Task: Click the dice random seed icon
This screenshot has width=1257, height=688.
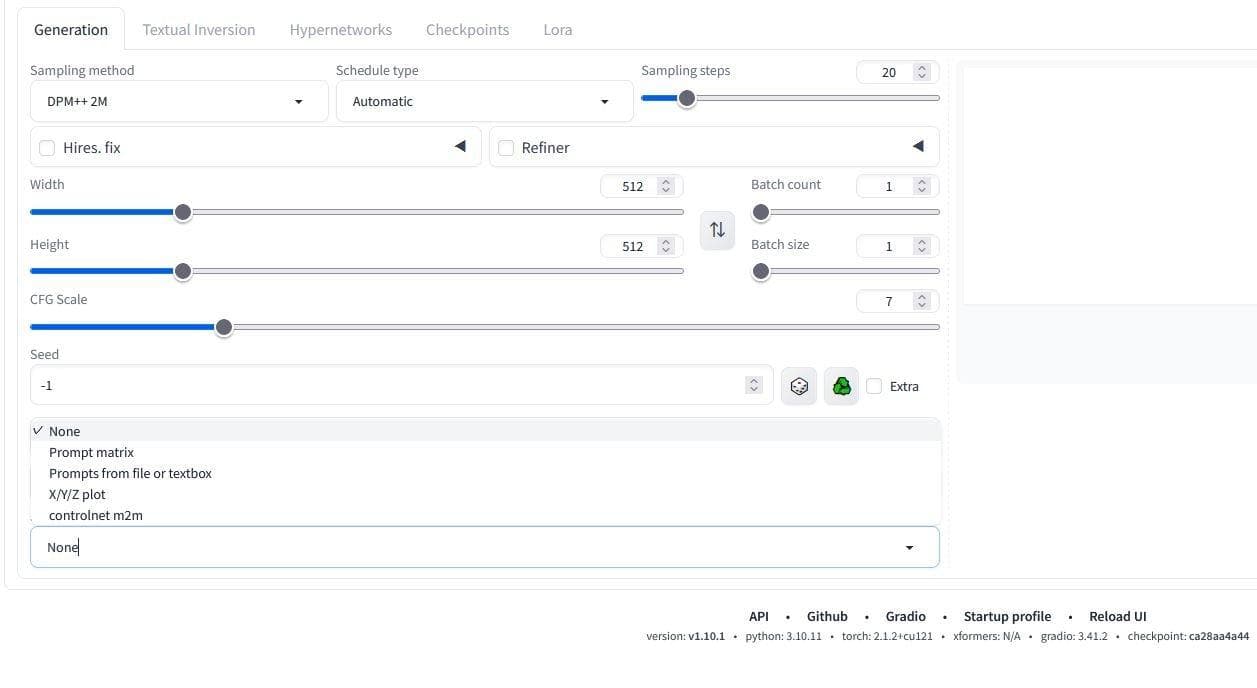Action: coord(799,386)
